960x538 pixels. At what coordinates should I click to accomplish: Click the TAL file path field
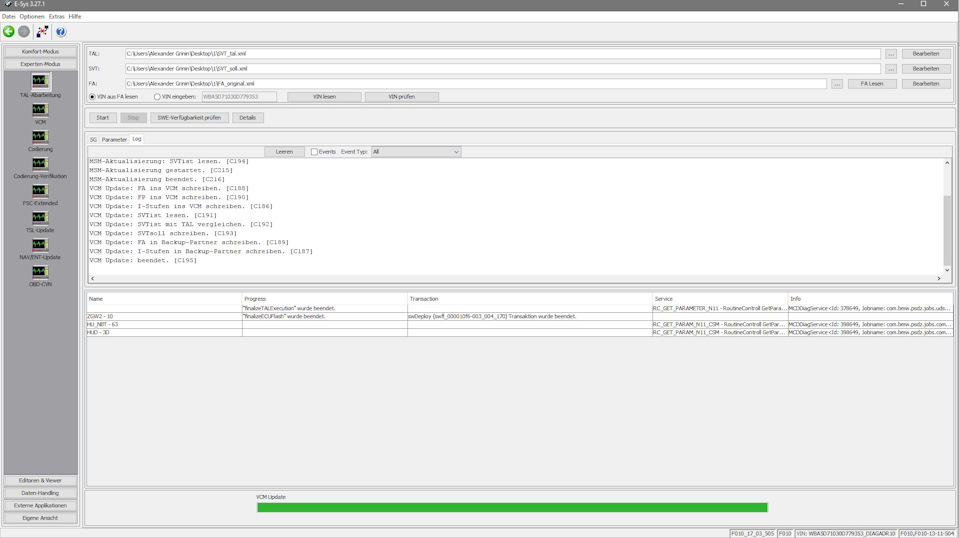click(x=503, y=54)
